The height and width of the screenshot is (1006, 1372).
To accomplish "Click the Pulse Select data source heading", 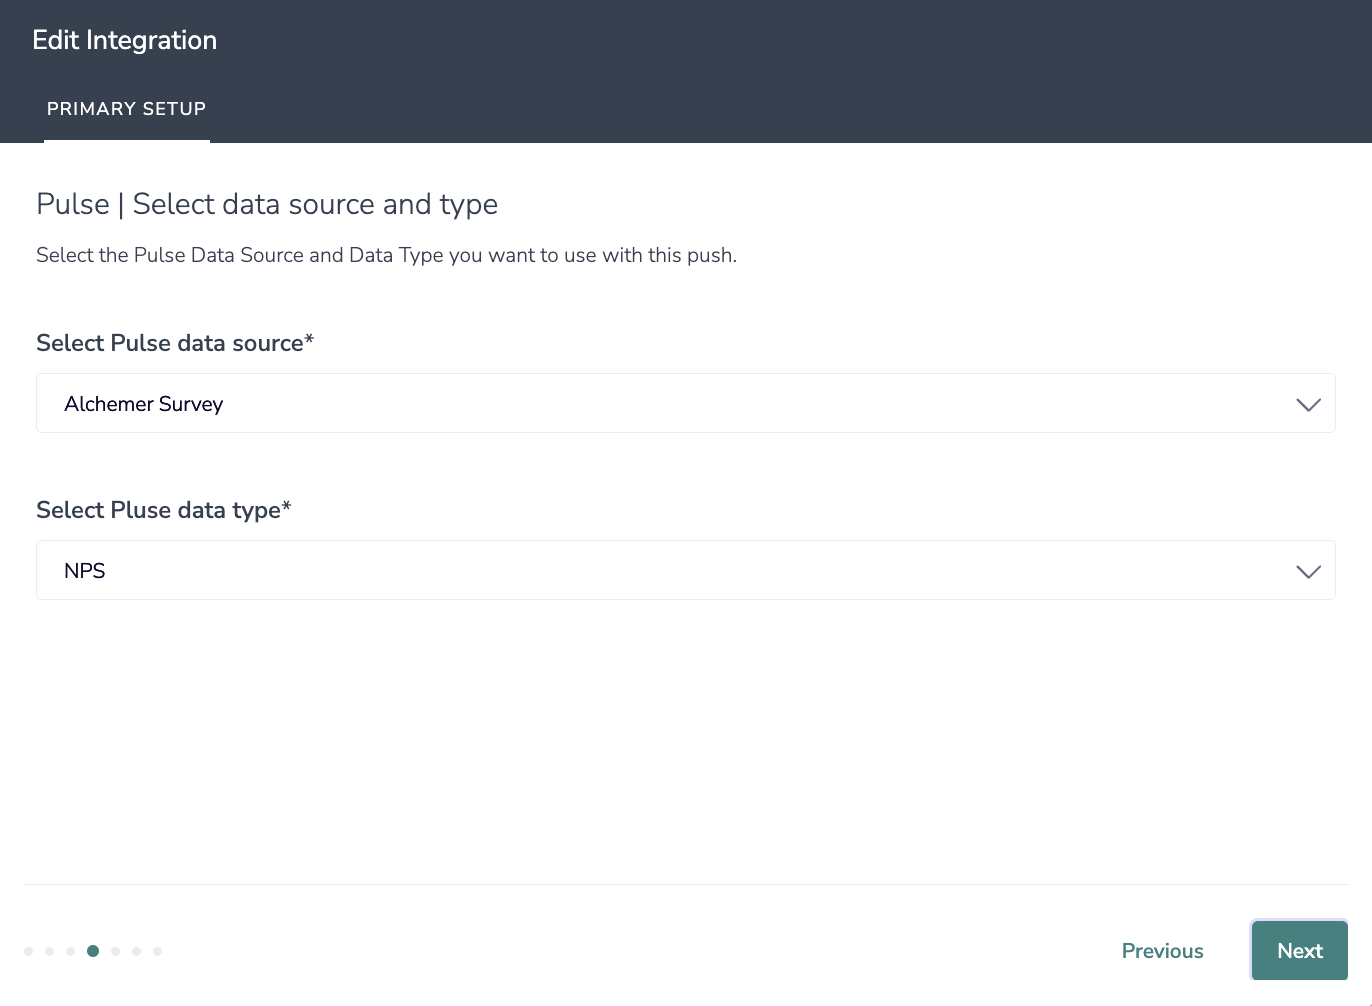I will (267, 204).
